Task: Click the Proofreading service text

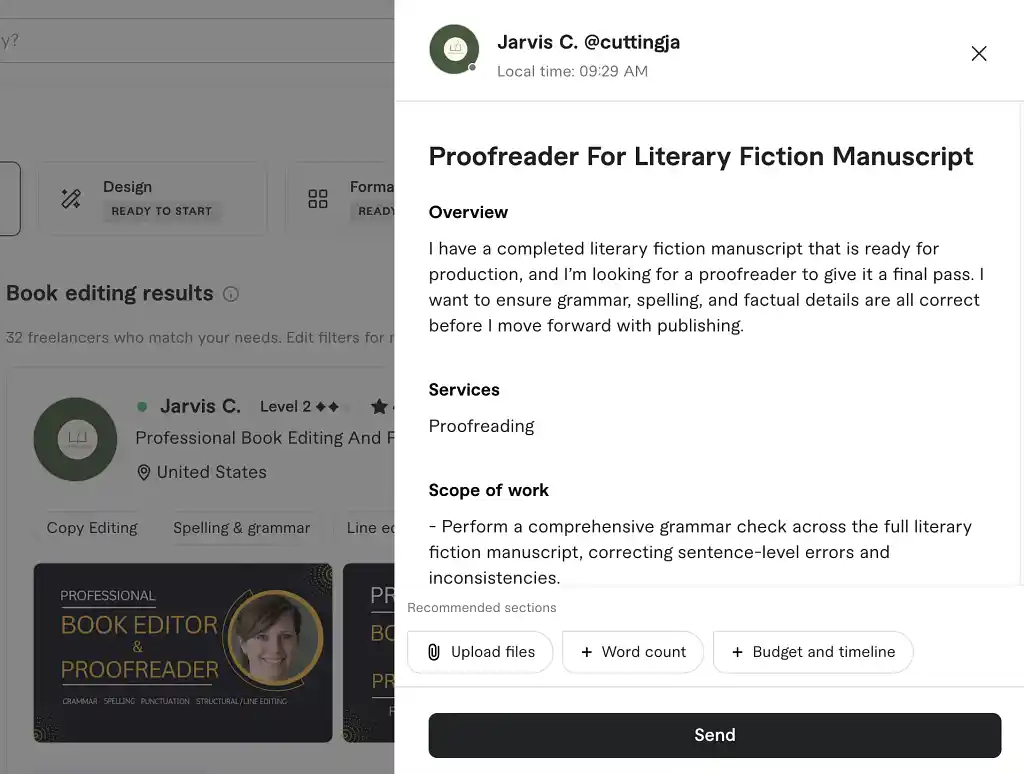Action: (481, 426)
